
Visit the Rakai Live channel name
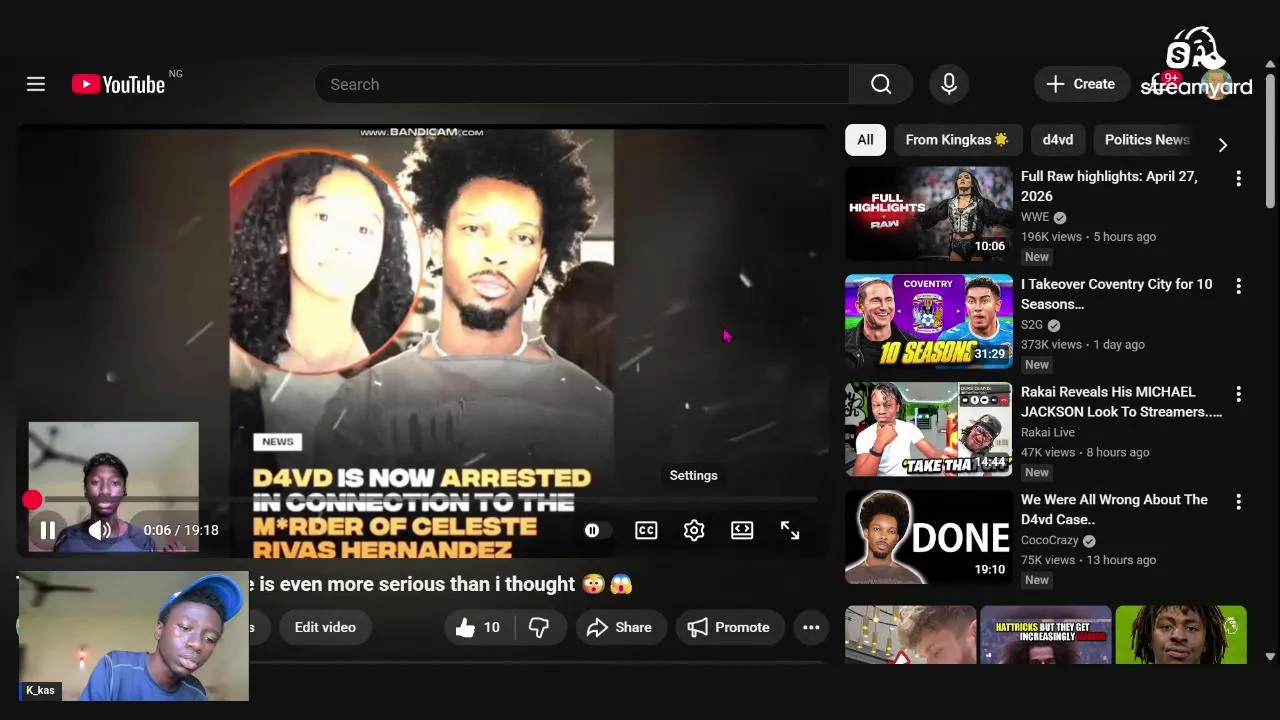coord(1048,433)
